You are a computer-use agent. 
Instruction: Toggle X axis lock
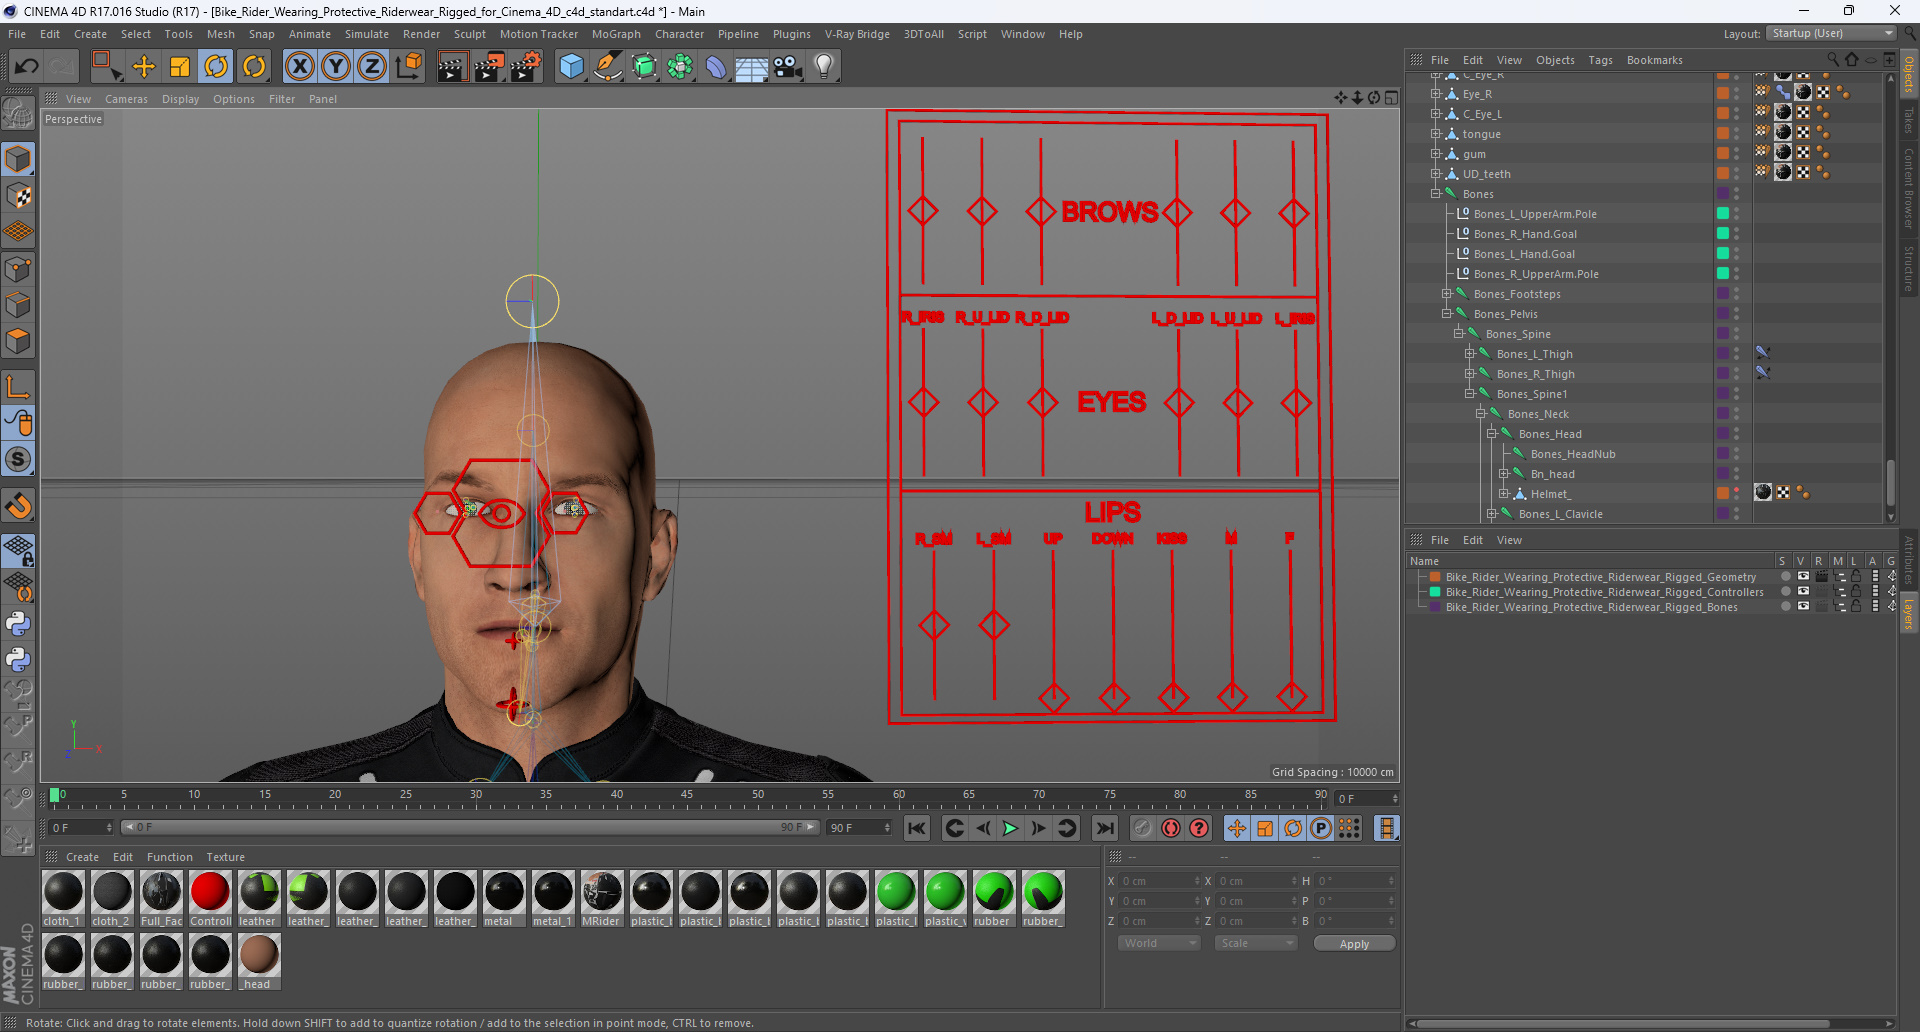(299, 67)
